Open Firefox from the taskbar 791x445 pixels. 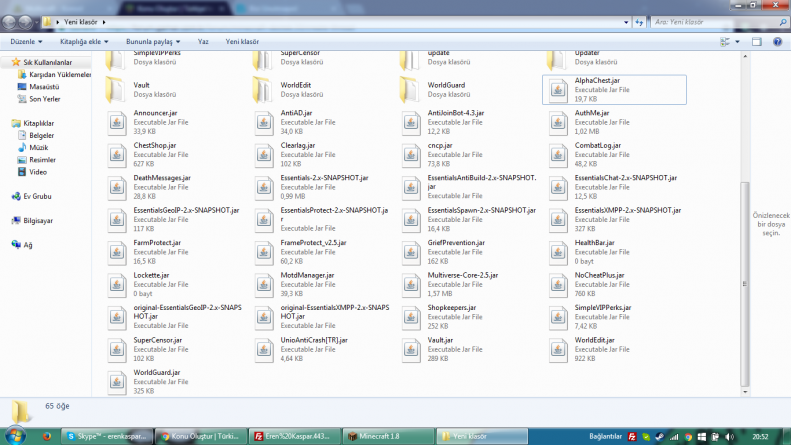coord(46,436)
